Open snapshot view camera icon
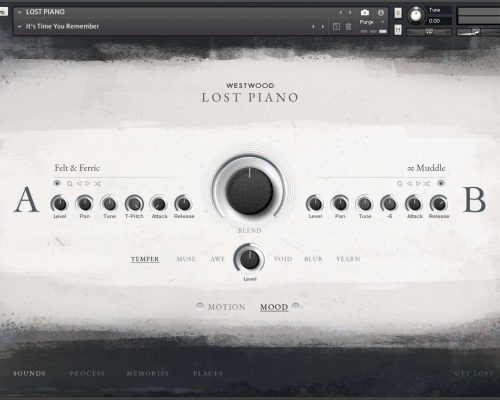The width and height of the screenshot is (500, 400). (365, 12)
